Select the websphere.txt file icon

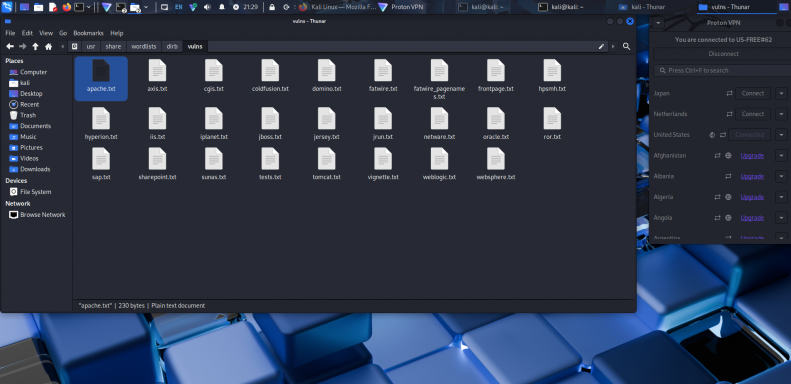coord(496,159)
